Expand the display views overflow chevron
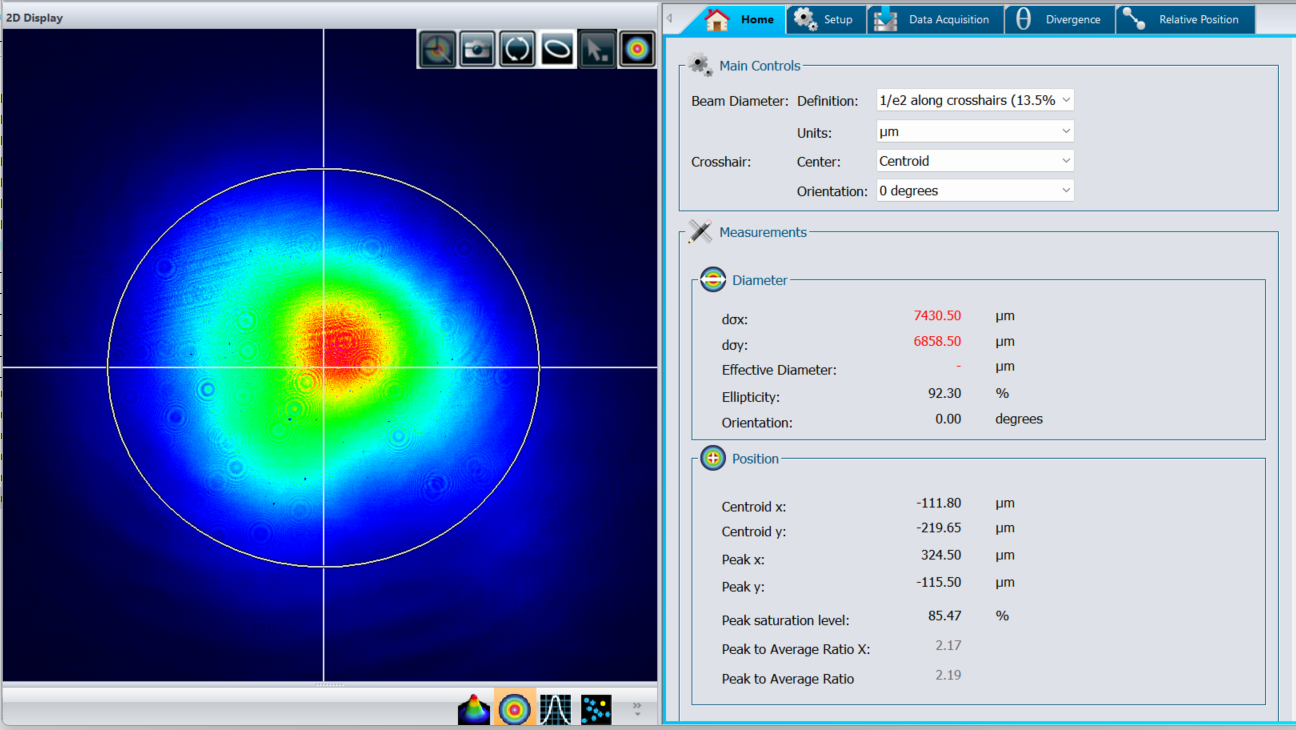This screenshot has height=730, width=1296. coord(637,709)
